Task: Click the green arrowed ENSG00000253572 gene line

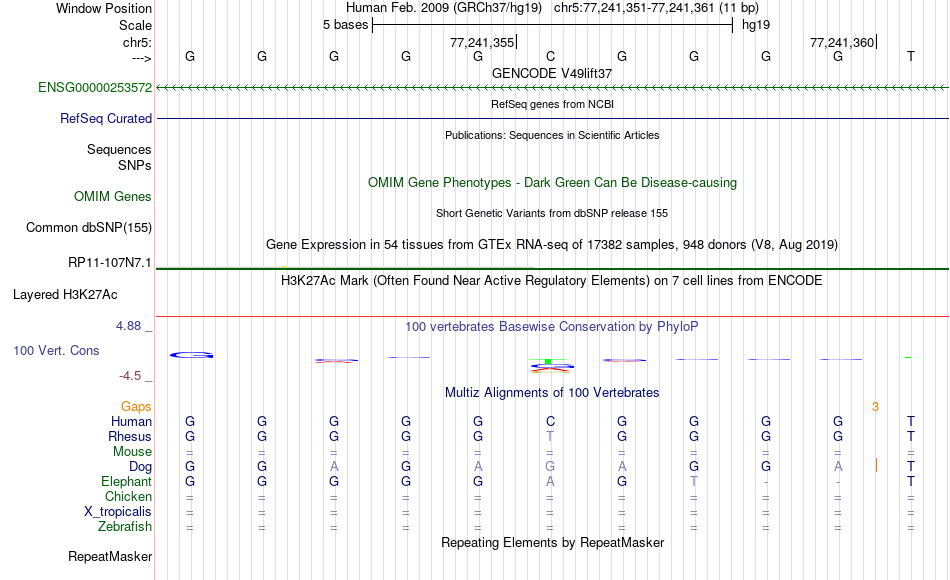Action: [x=552, y=88]
